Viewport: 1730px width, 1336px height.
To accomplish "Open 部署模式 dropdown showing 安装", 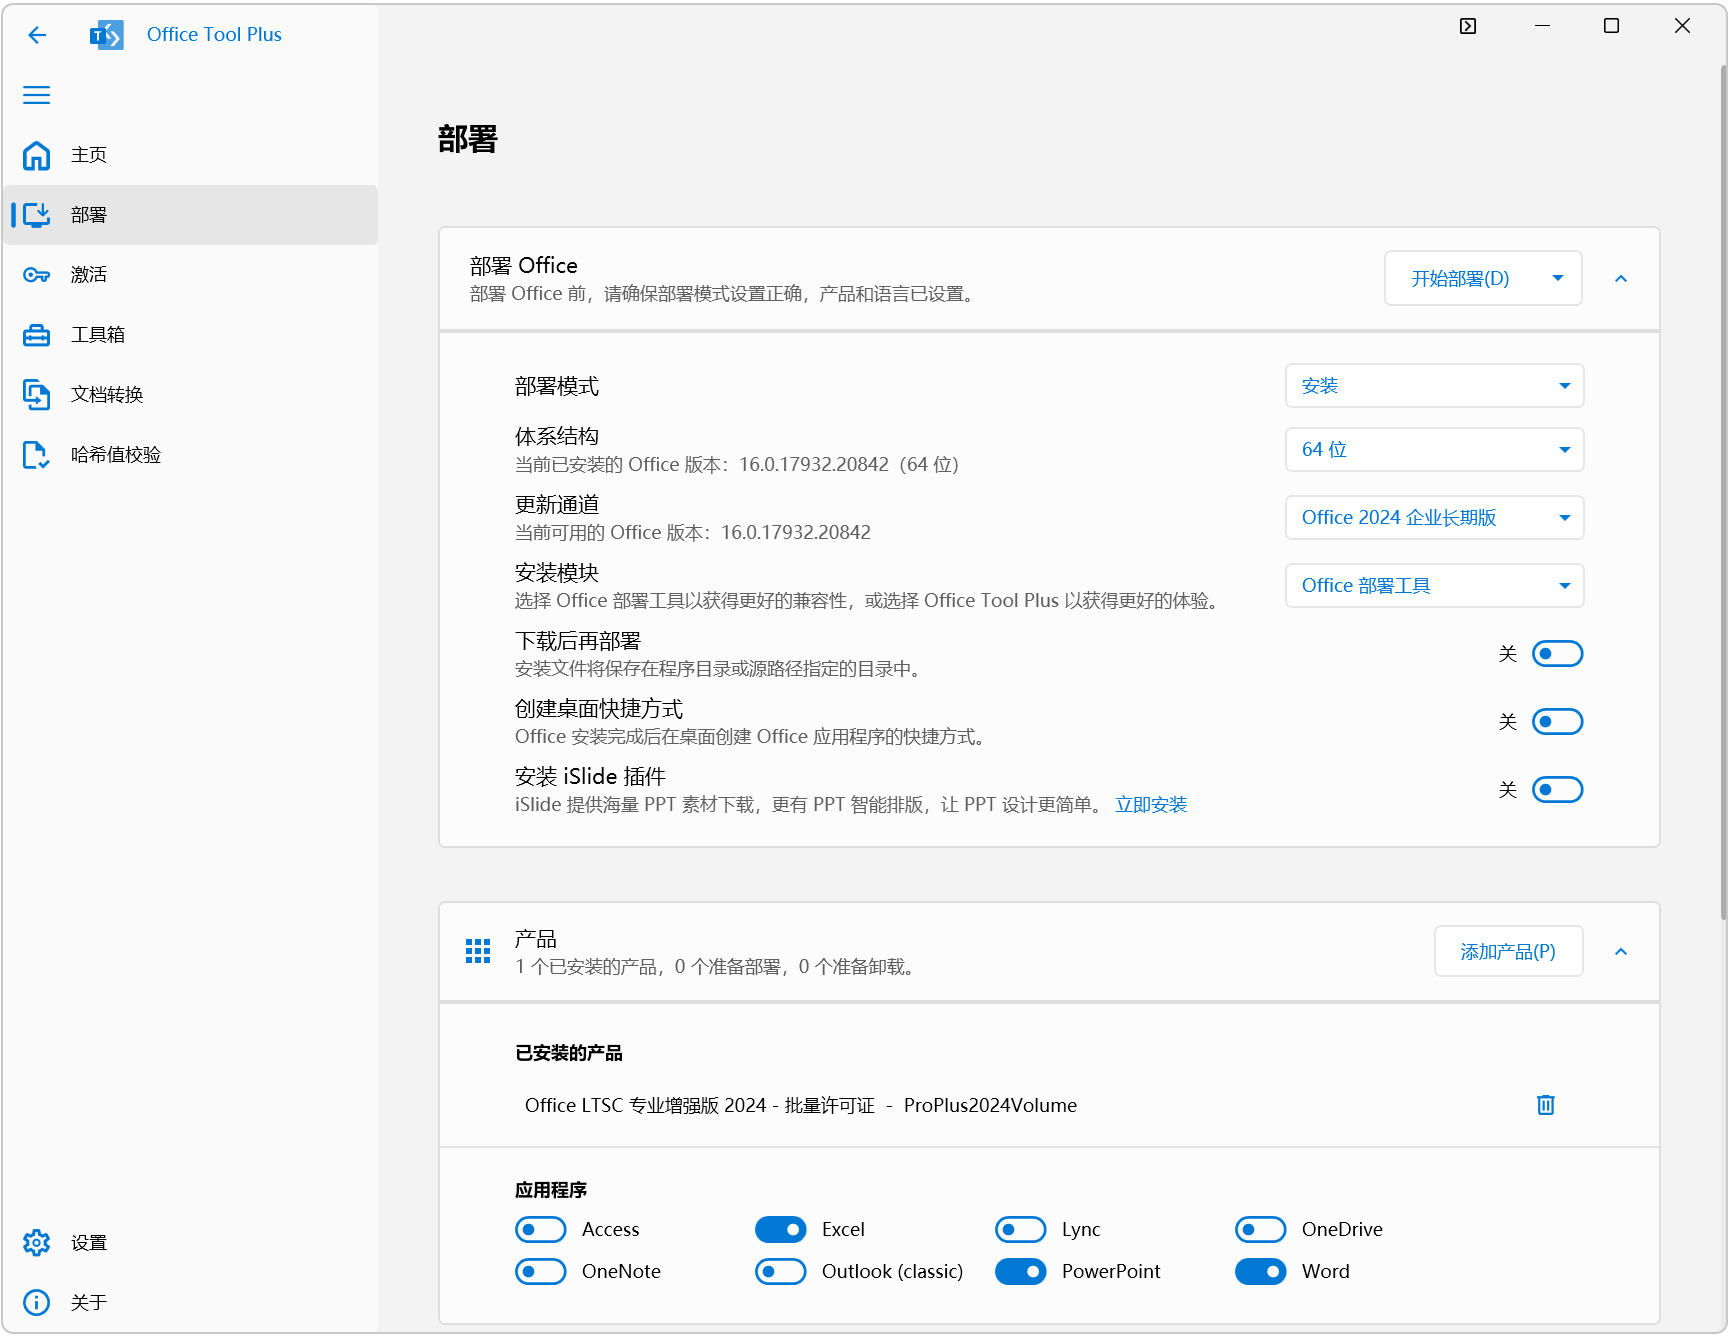I will (1435, 386).
